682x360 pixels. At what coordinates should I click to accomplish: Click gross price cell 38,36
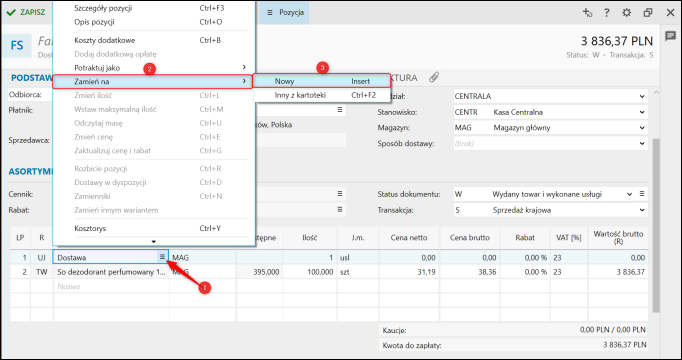(x=470, y=272)
